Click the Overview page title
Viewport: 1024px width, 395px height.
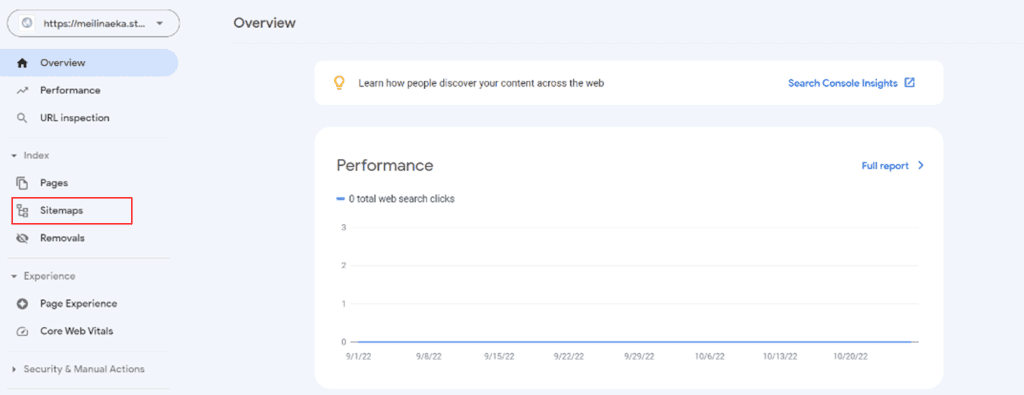(264, 23)
